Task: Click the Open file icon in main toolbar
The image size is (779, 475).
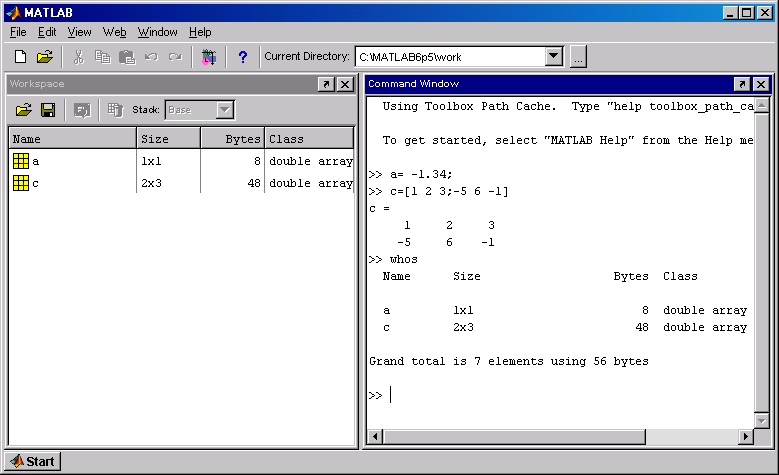Action: [x=45, y=57]
